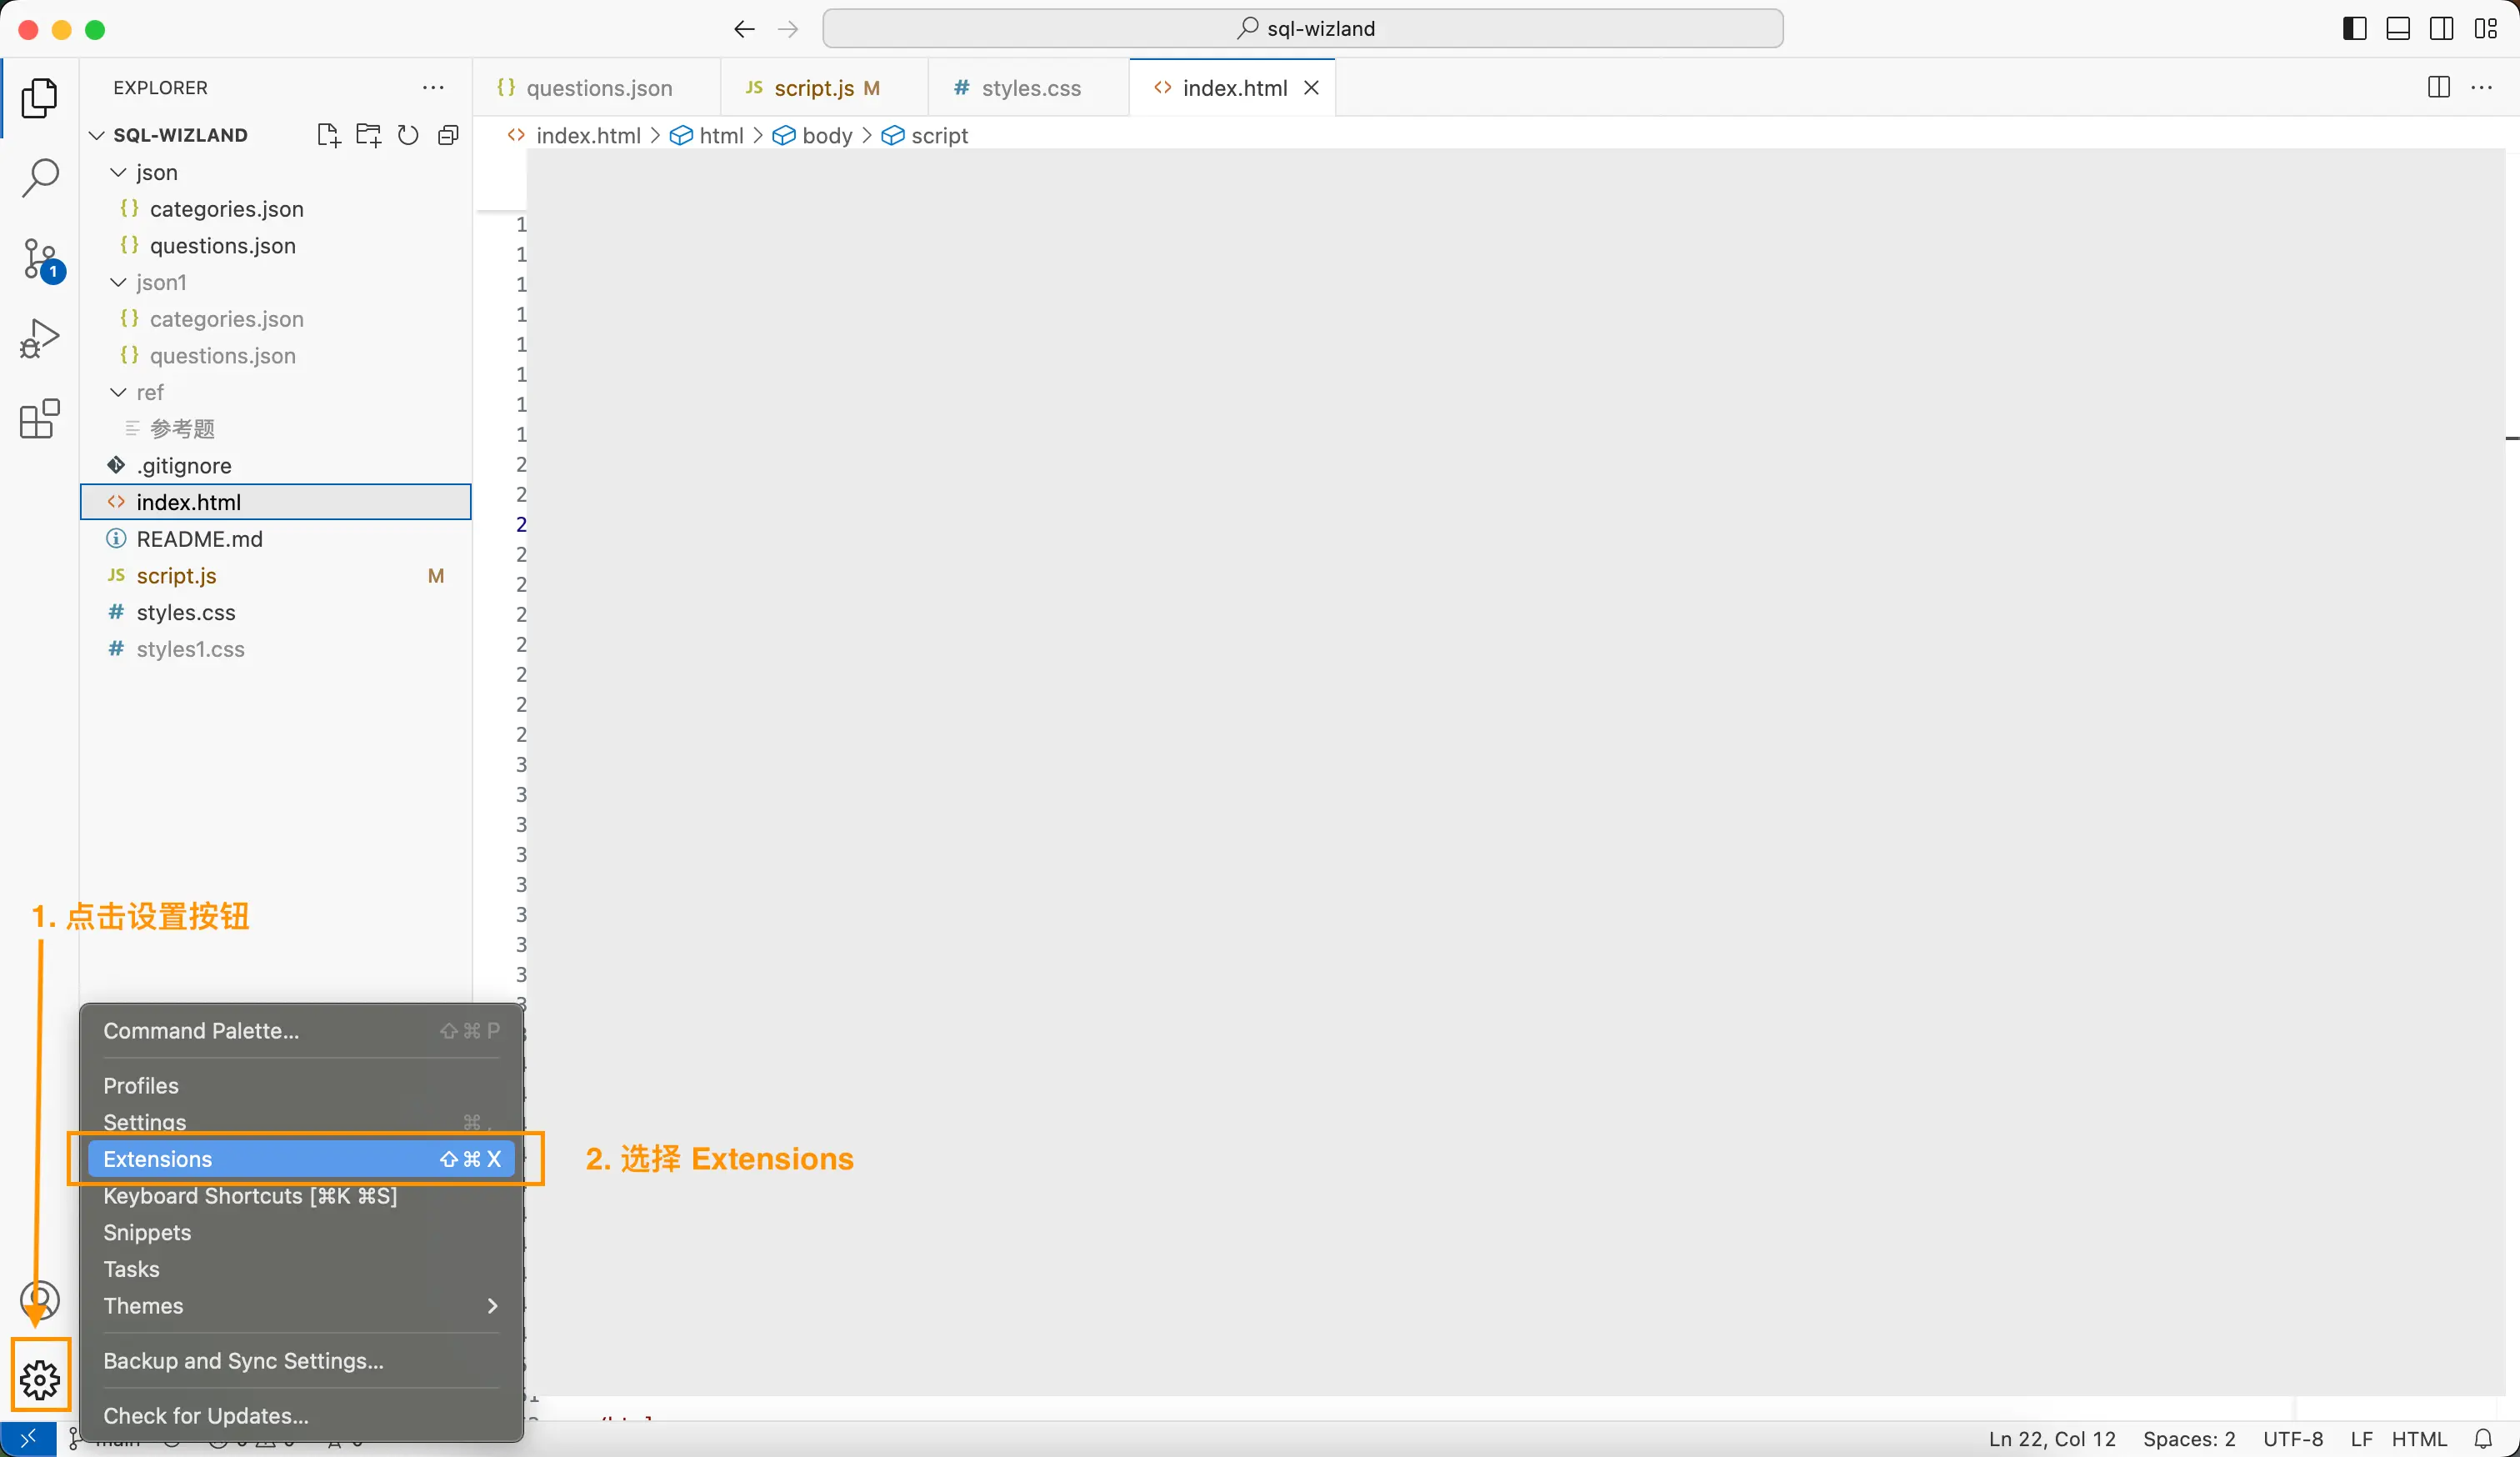Create a new file in SQL-WIZLAND
Image resolution: width=2520 pixels, height=1457 pixels.
click(328, 135)
